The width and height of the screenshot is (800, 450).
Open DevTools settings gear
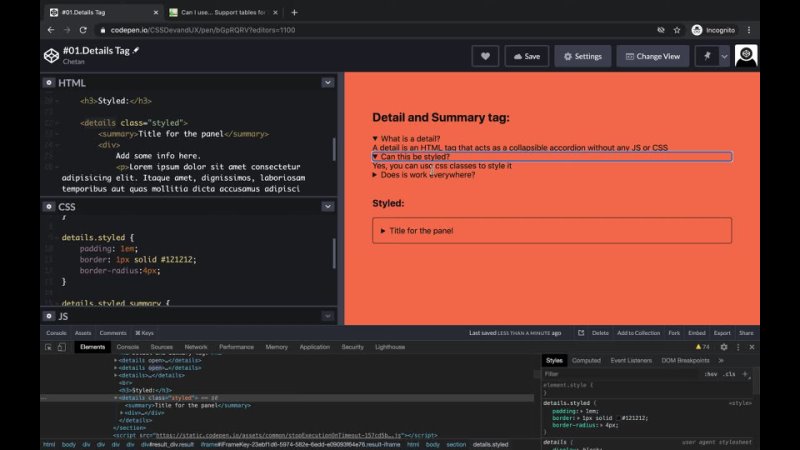723,347
